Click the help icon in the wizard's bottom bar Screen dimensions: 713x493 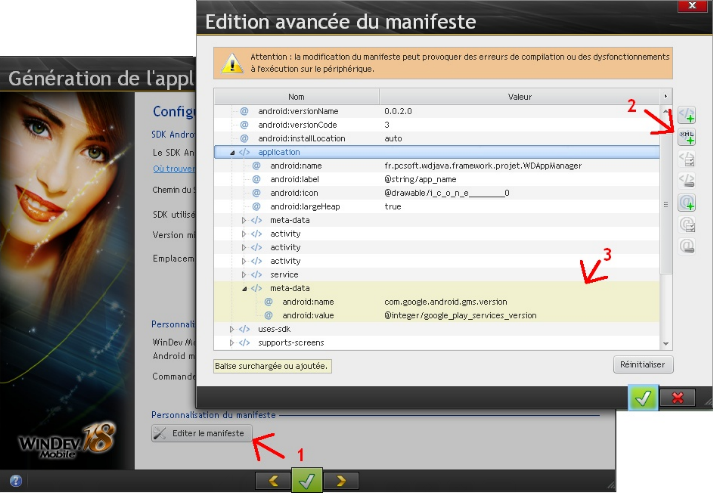tap(15, 481)
